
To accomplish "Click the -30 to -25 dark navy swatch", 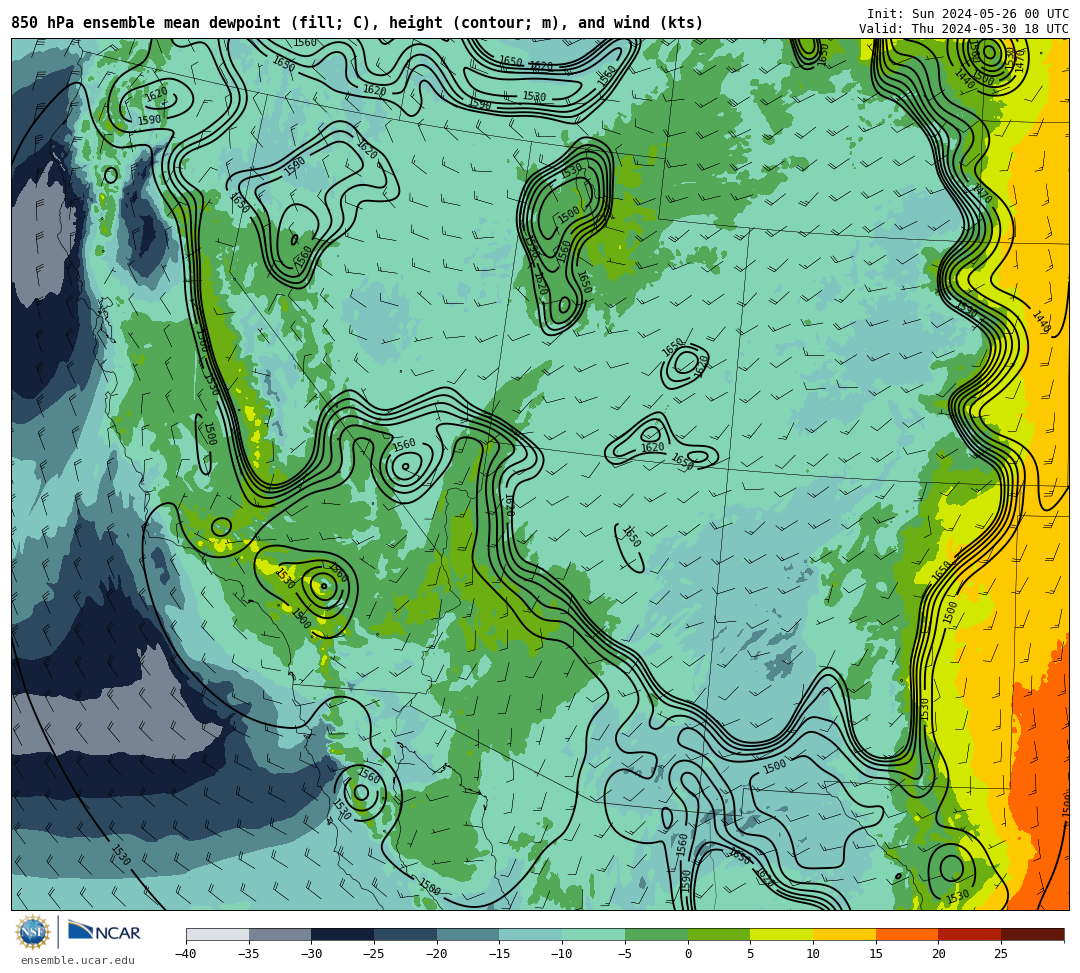I will pos(343,934).
